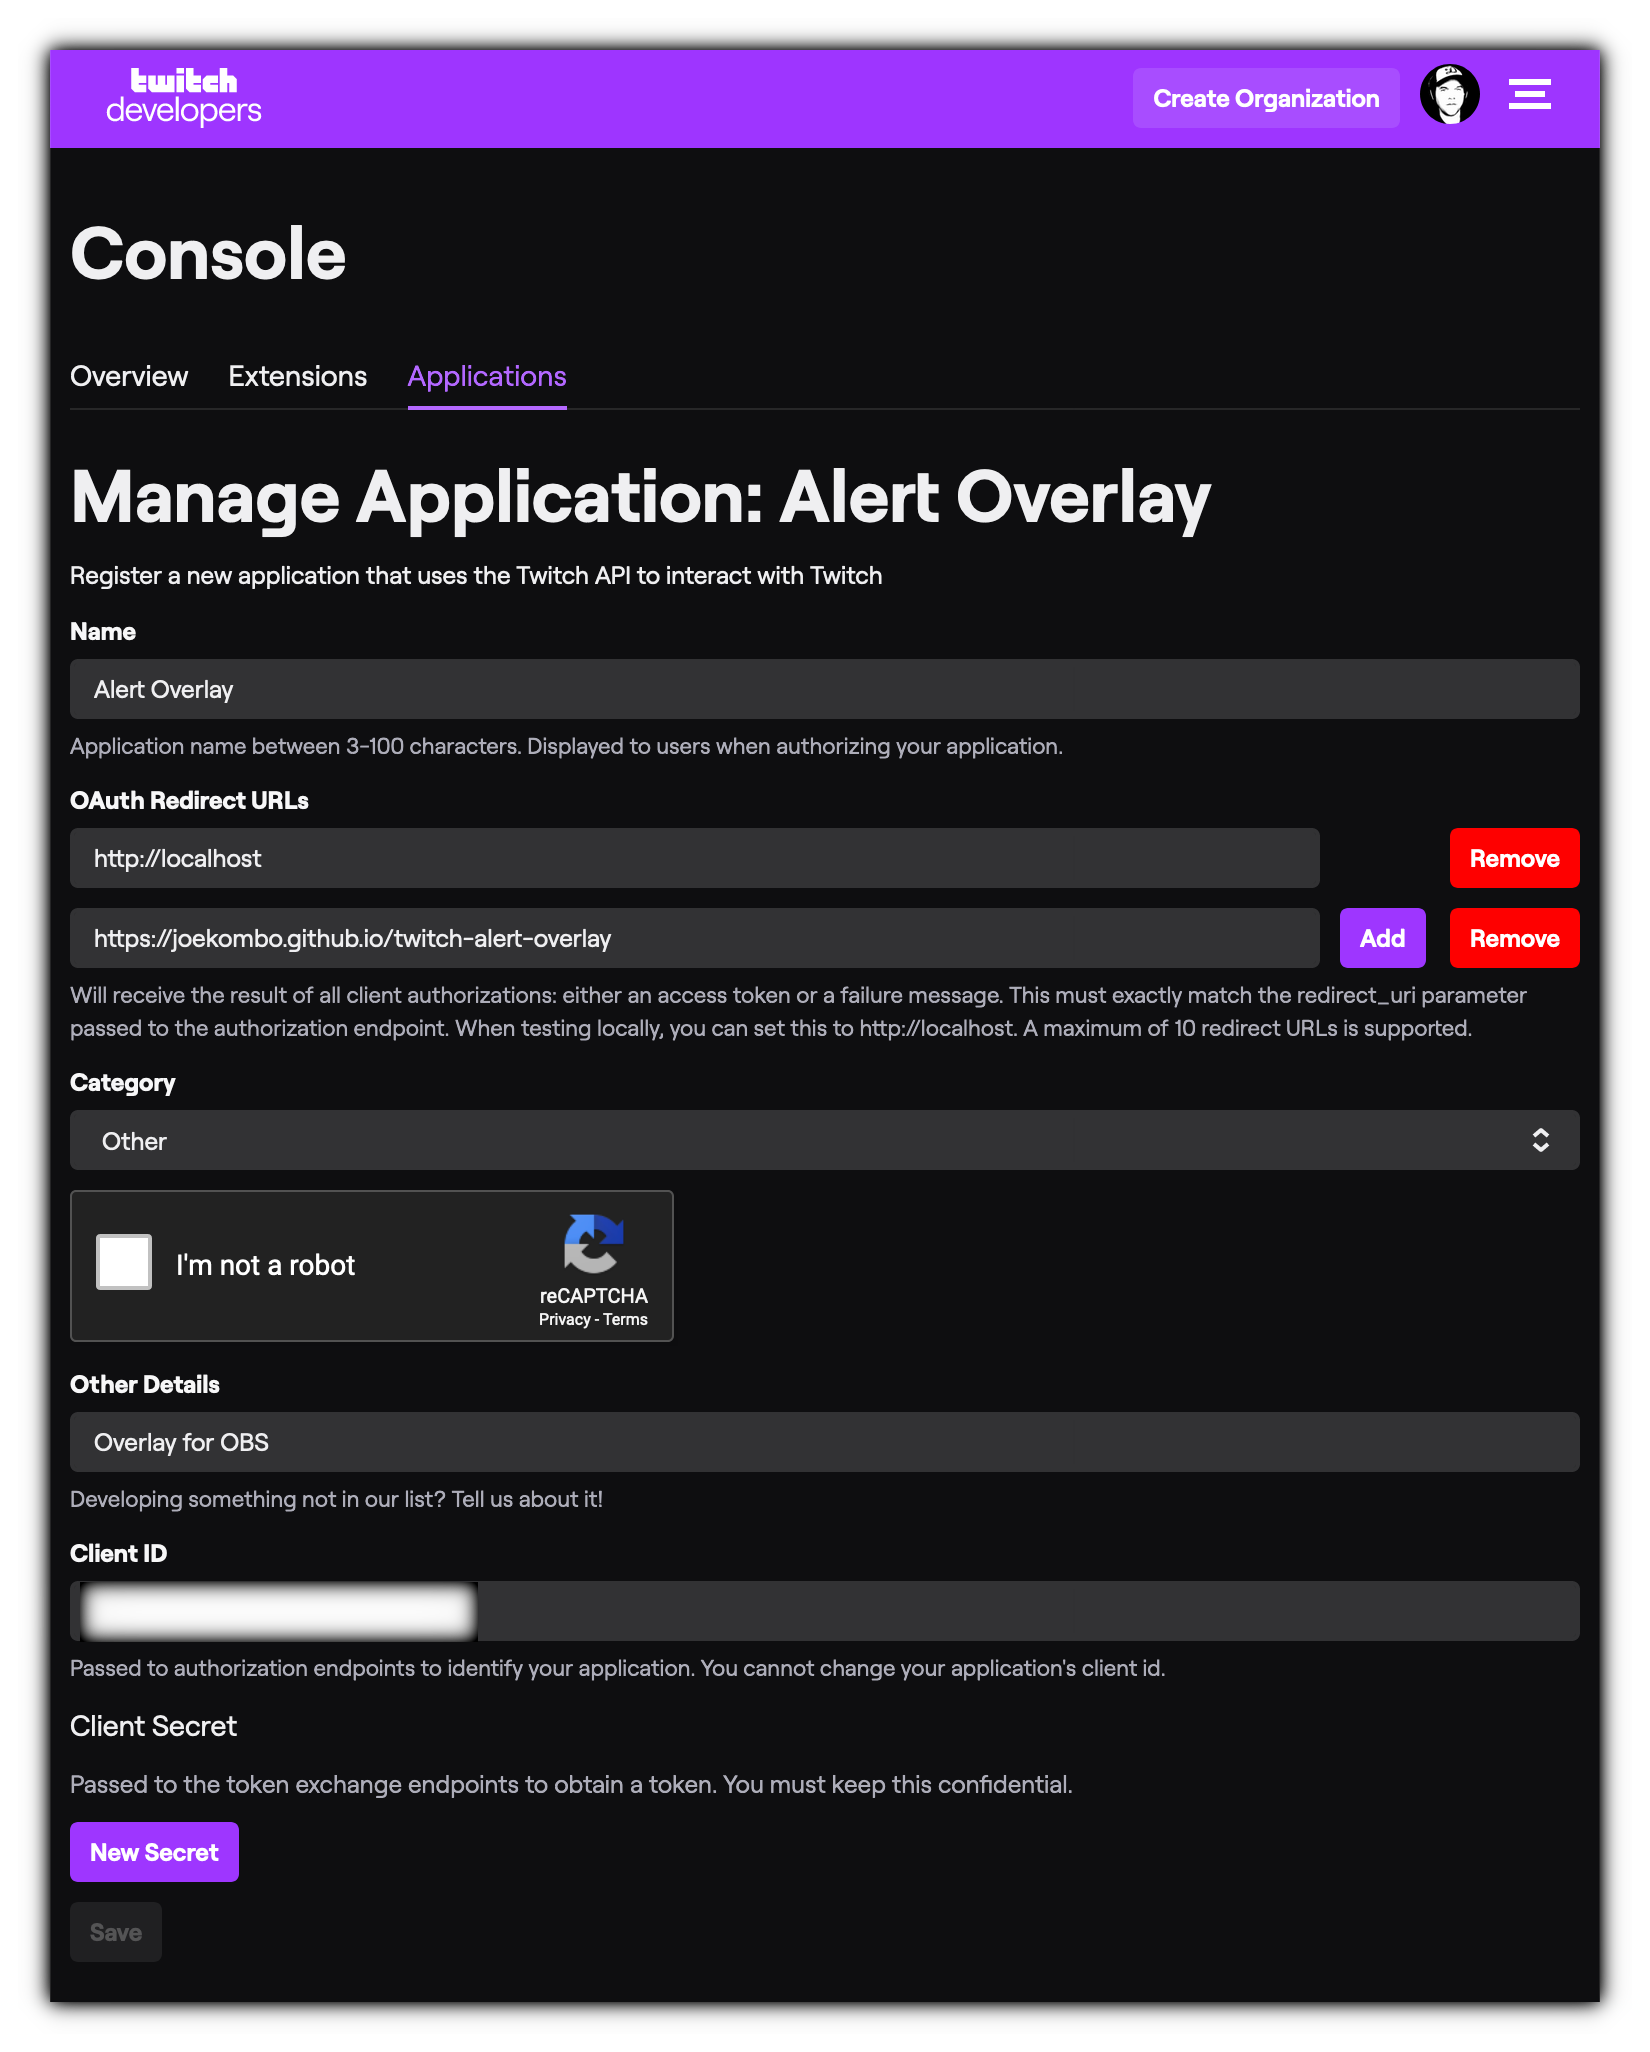1650x2052 pixels.
Task: Click the Category label
Action: pyautogui.click(x=122, y=1083)
